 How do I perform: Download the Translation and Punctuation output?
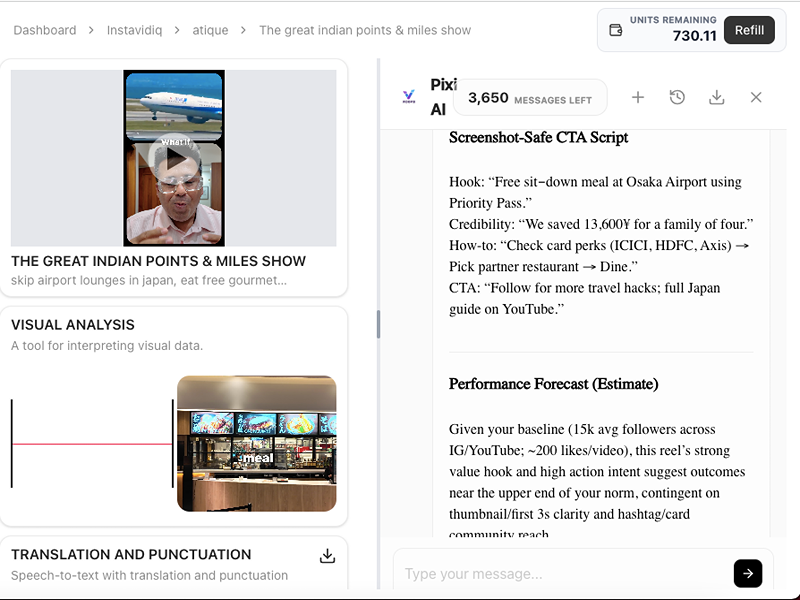tap(327, 555)
